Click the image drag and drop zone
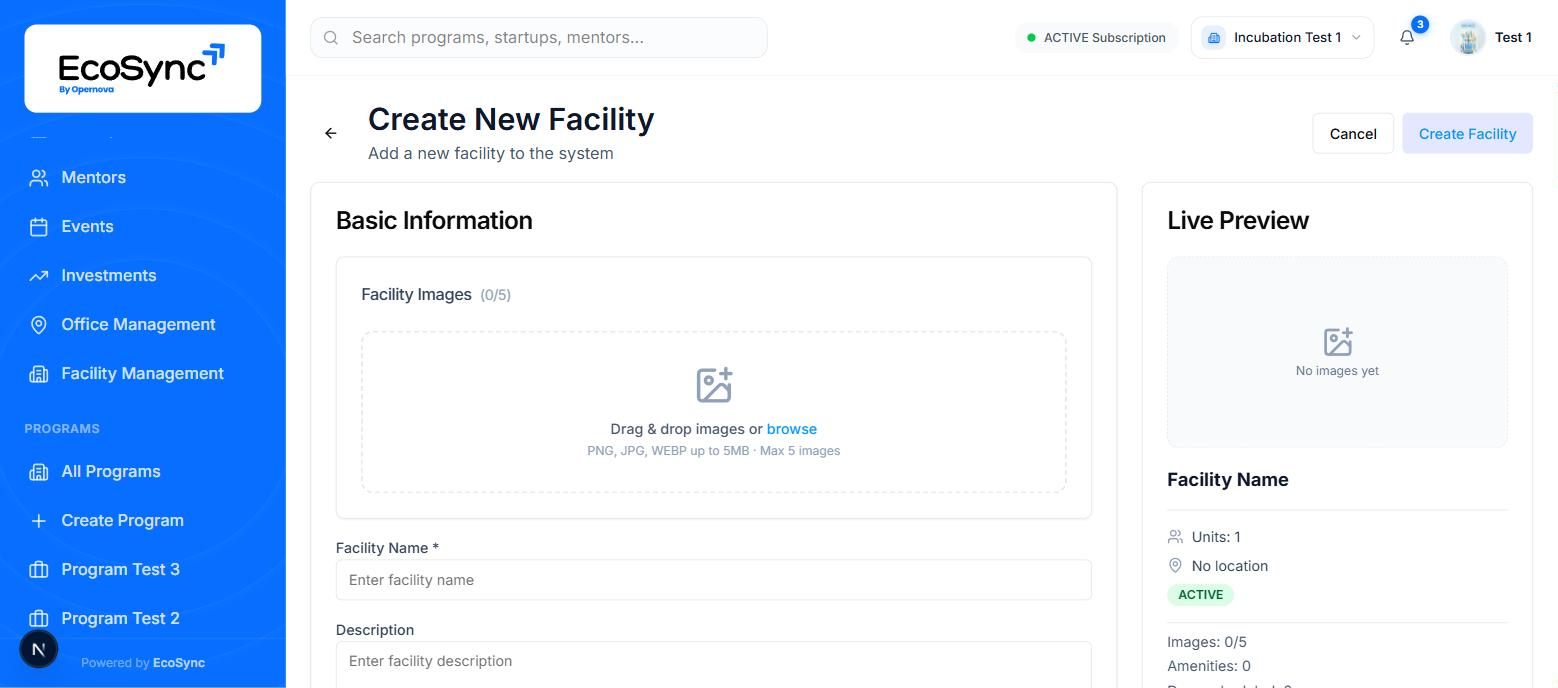Viewport: 1558px width, 688px height. click(714, 412)
